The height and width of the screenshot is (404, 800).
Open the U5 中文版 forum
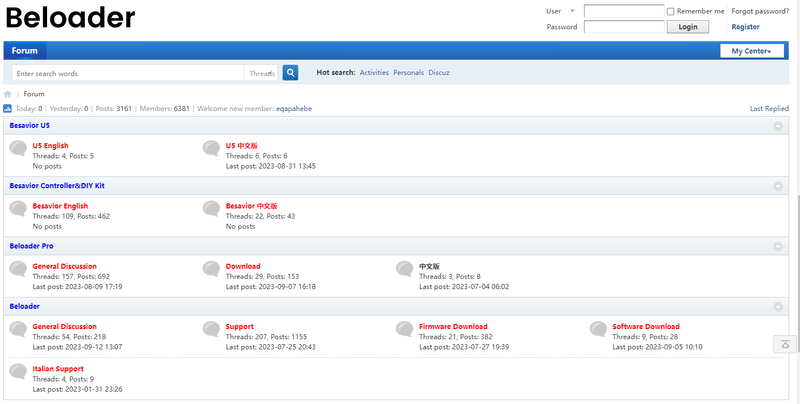coord(242,145)
